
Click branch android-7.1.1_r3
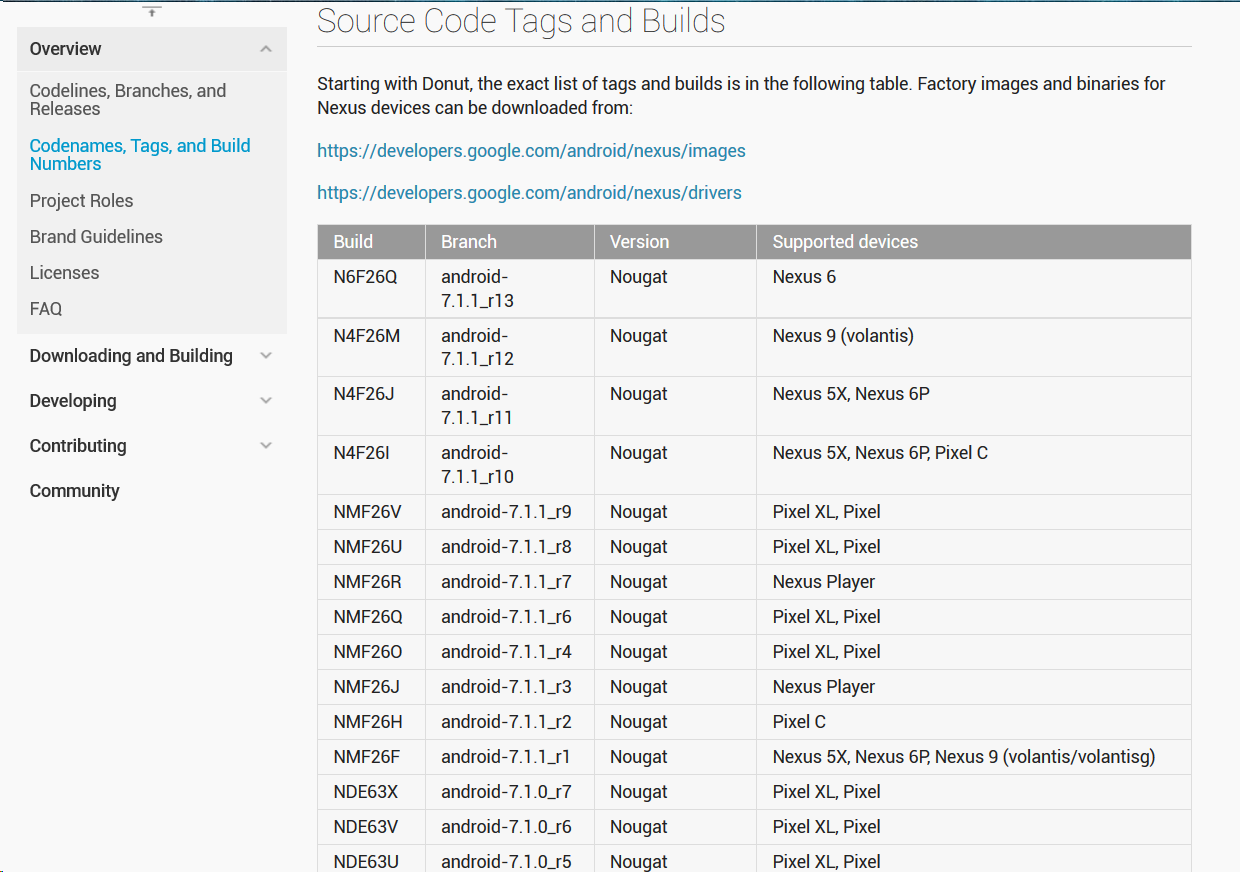click(506, 687)
